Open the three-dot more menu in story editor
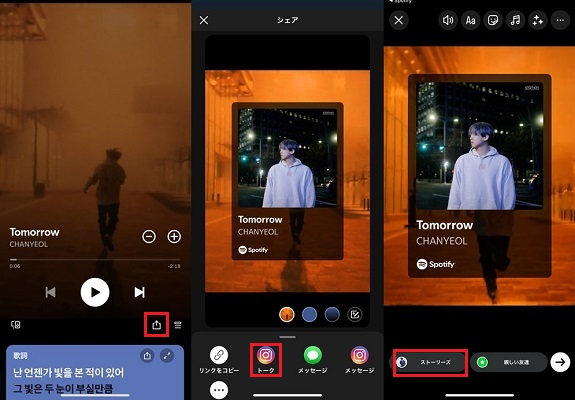 (x=560, y=20)
